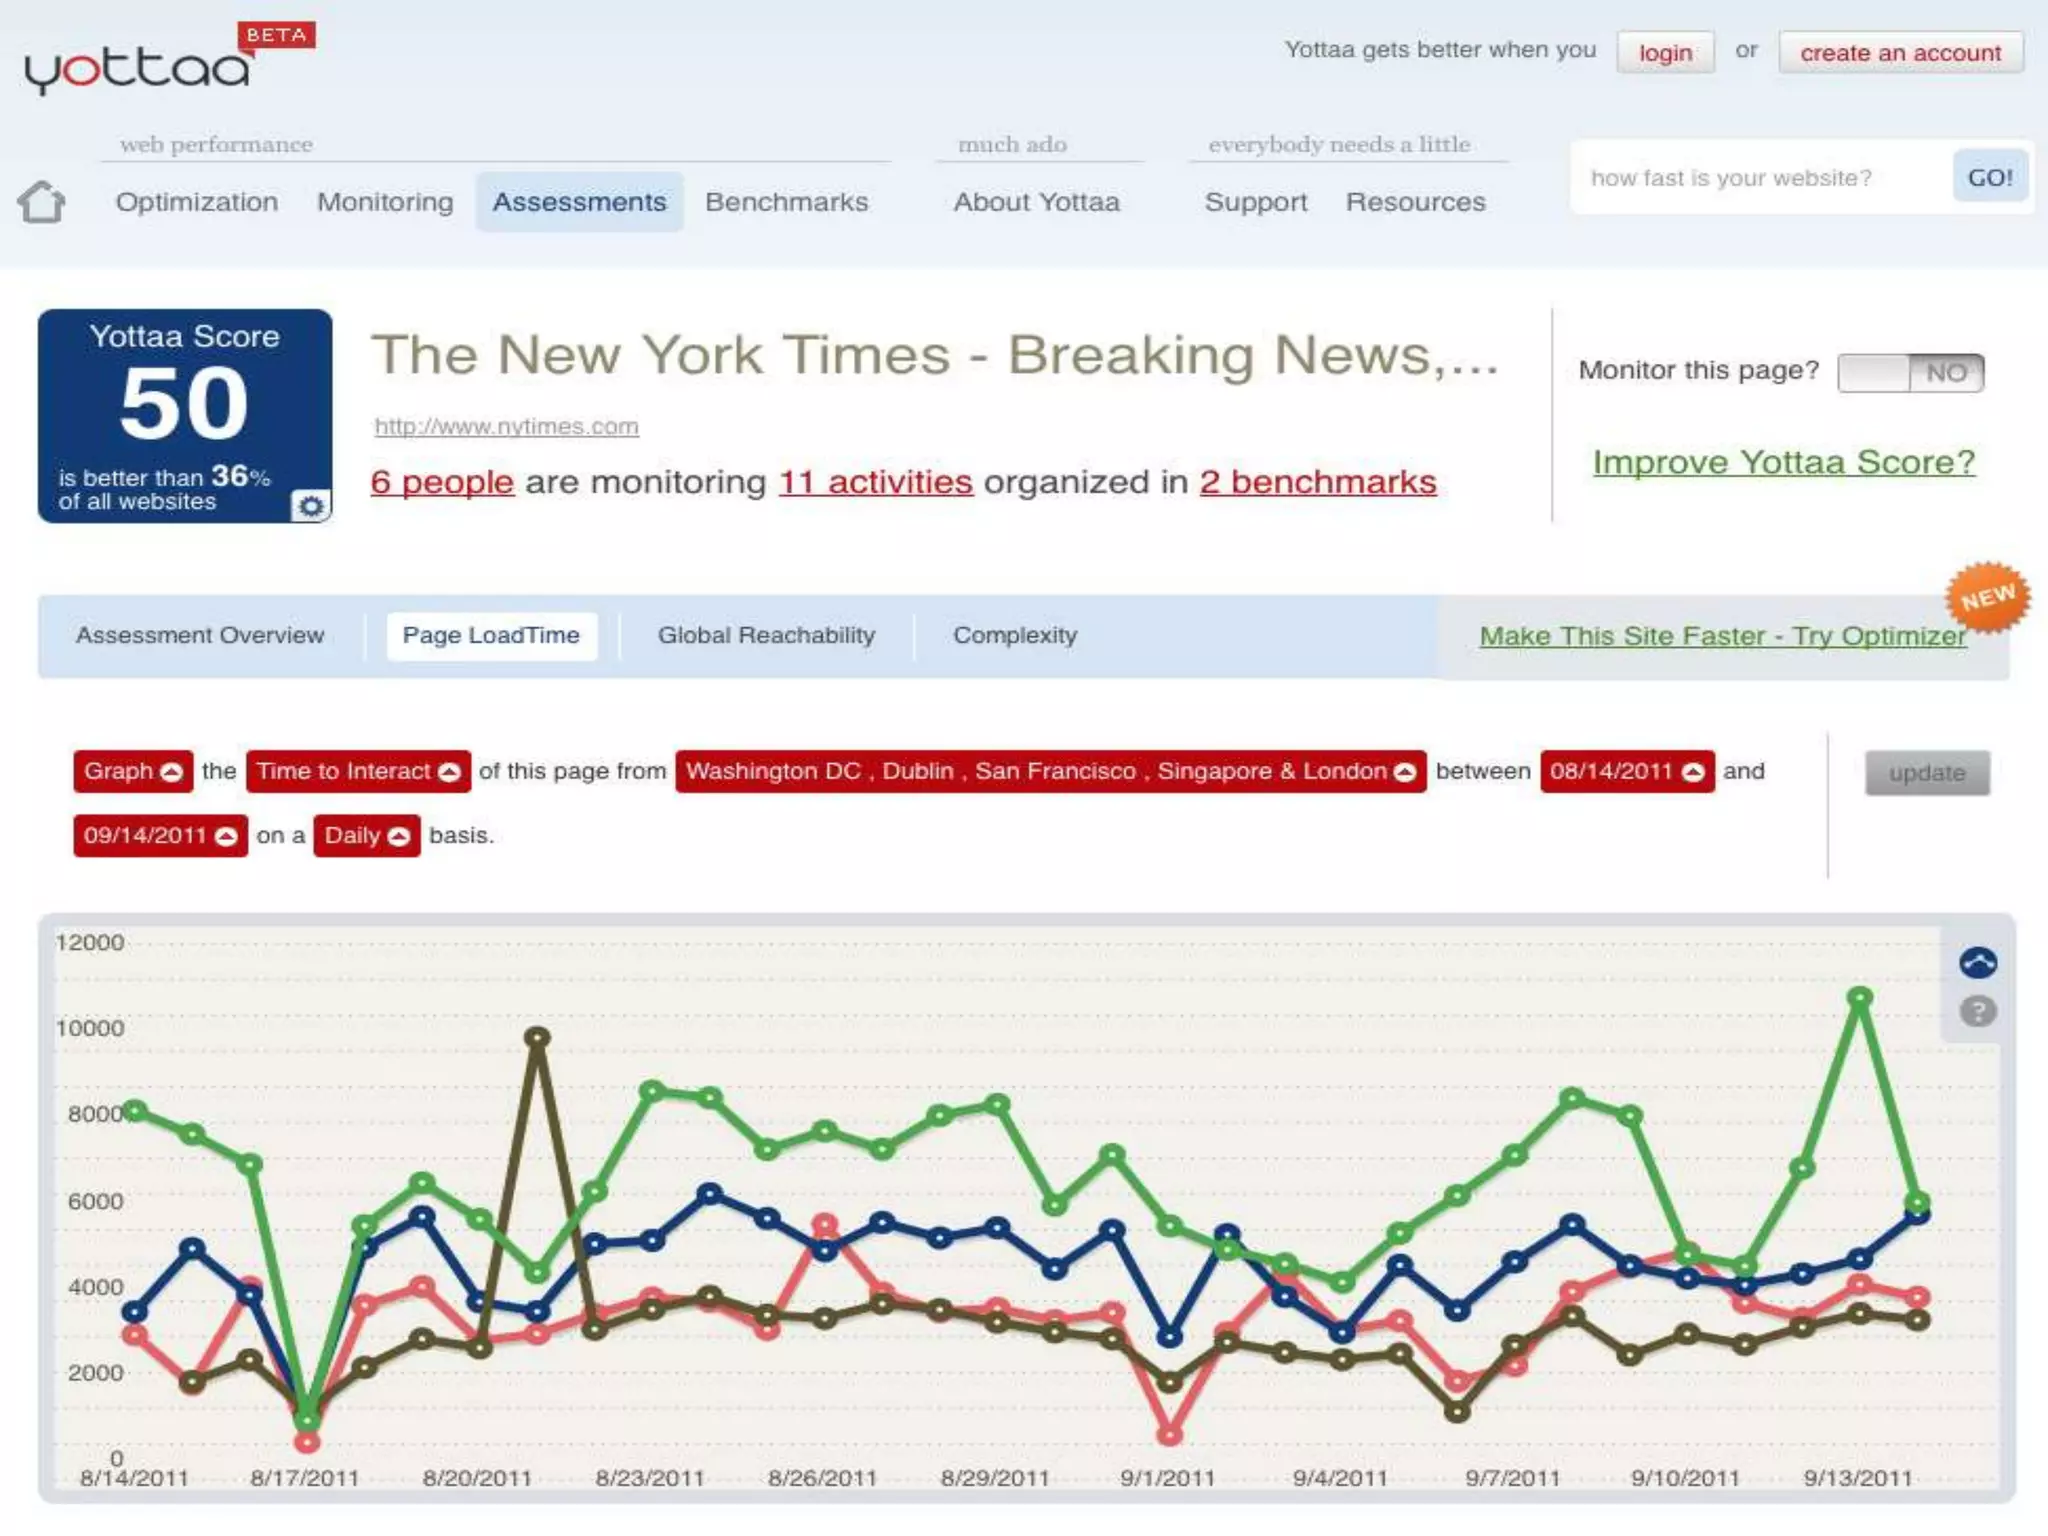
Task: Switch to Global Reachability tab
Action: coord(766,636)
